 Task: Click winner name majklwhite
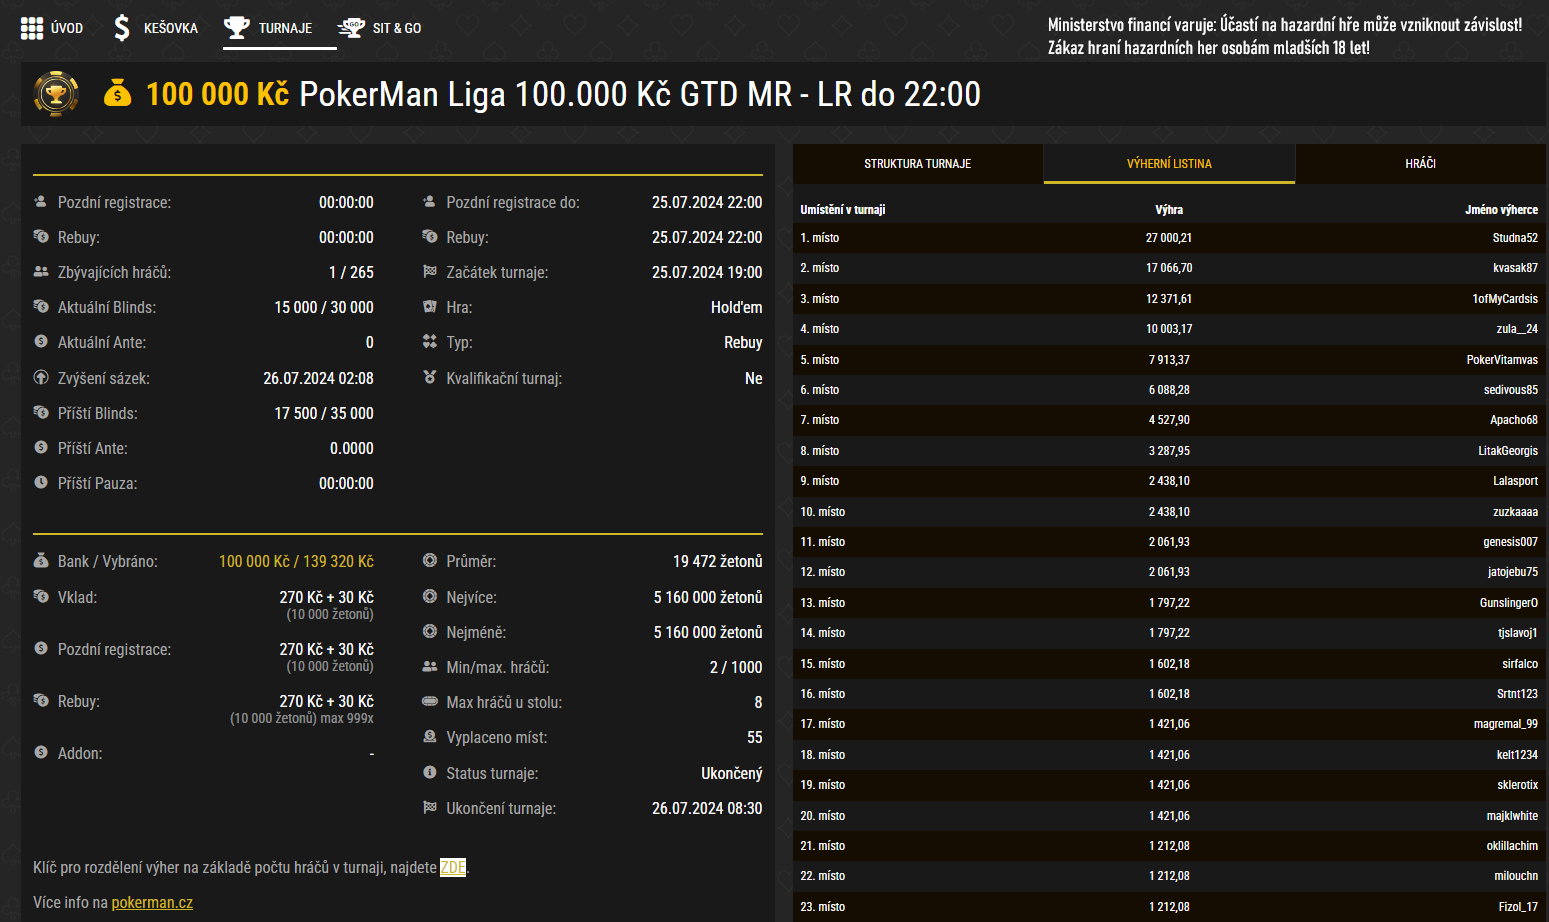[x=1512, y=816]
